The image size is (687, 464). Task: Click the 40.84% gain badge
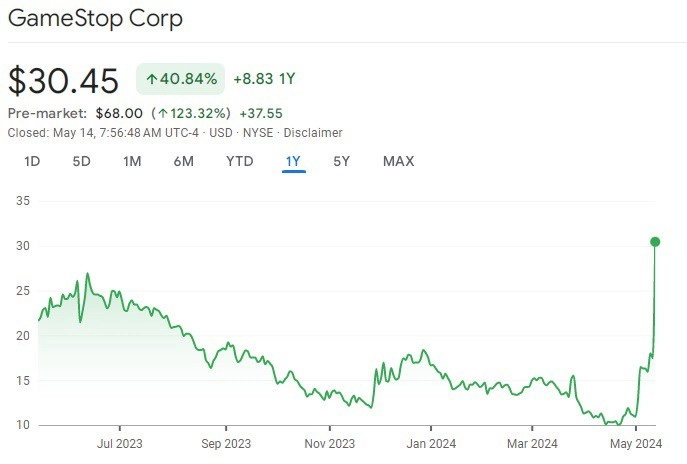181,79
